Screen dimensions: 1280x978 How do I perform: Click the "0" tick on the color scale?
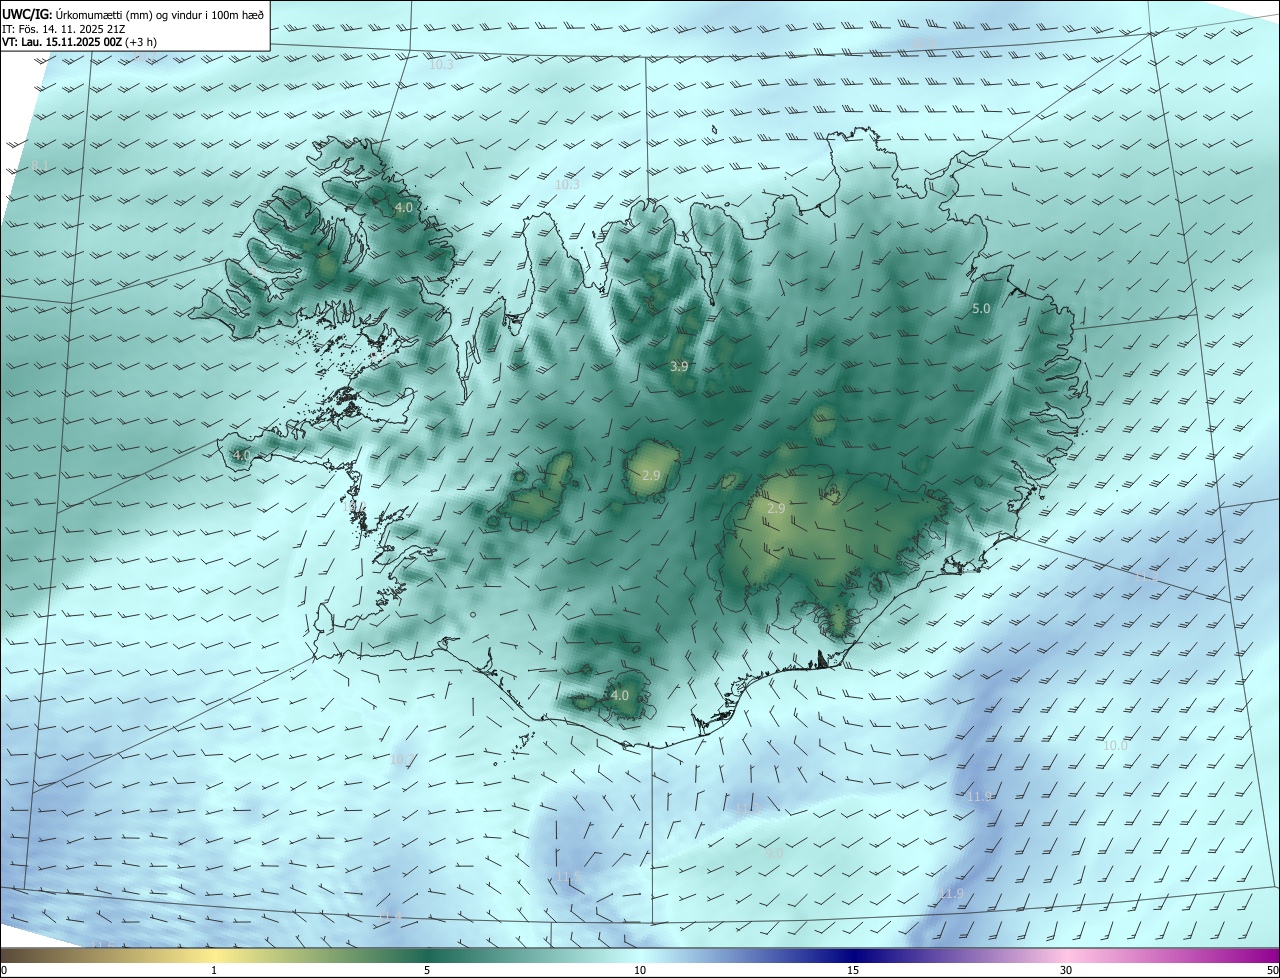click(4, 970)
